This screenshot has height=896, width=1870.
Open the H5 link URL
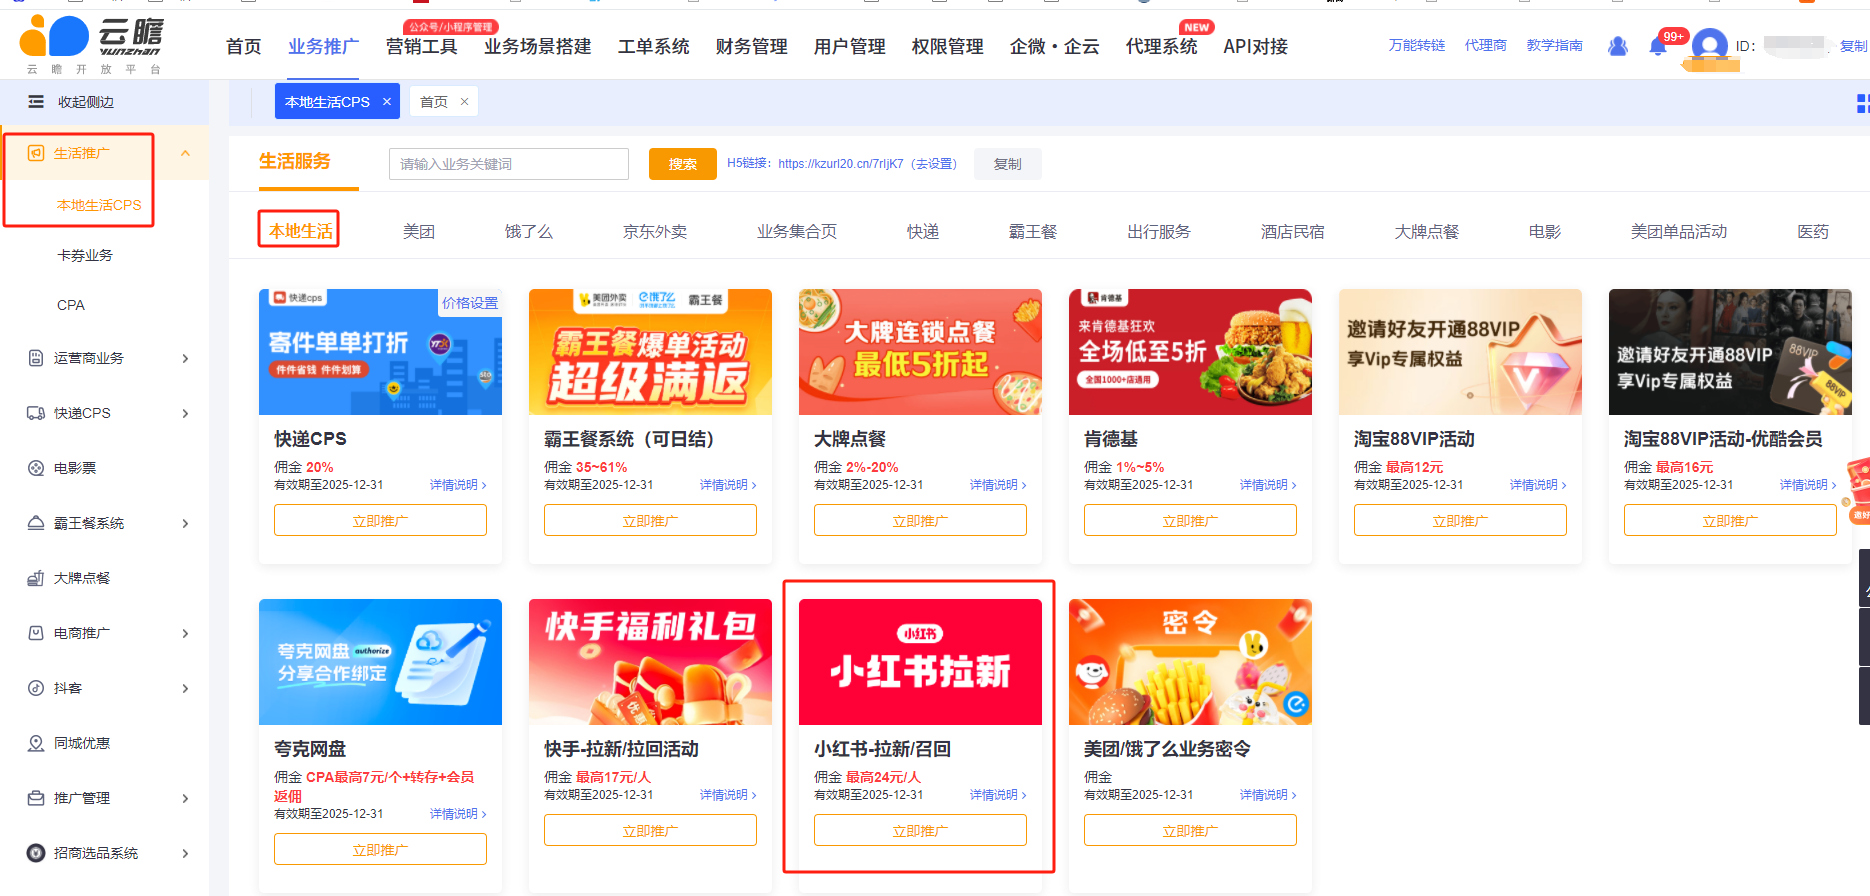click(x=840, y=164)
